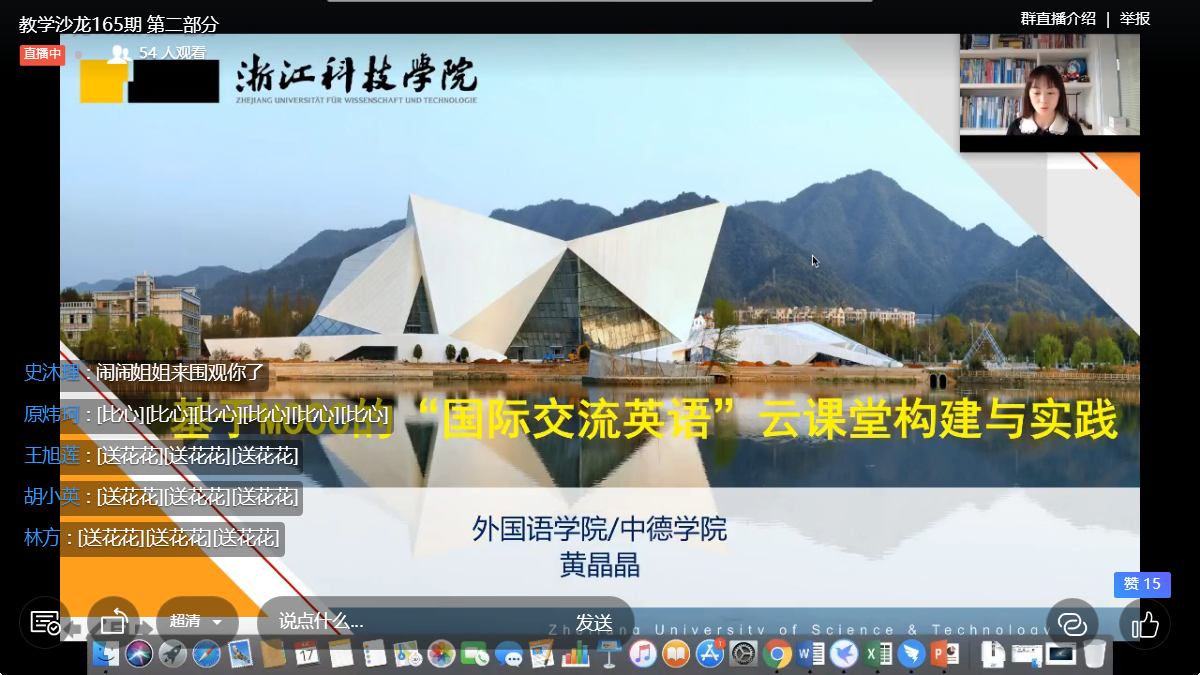Click the 54 人观看 viewer count icon
1200x675 pixels.
pyautogui.click(x=119, y=53)
